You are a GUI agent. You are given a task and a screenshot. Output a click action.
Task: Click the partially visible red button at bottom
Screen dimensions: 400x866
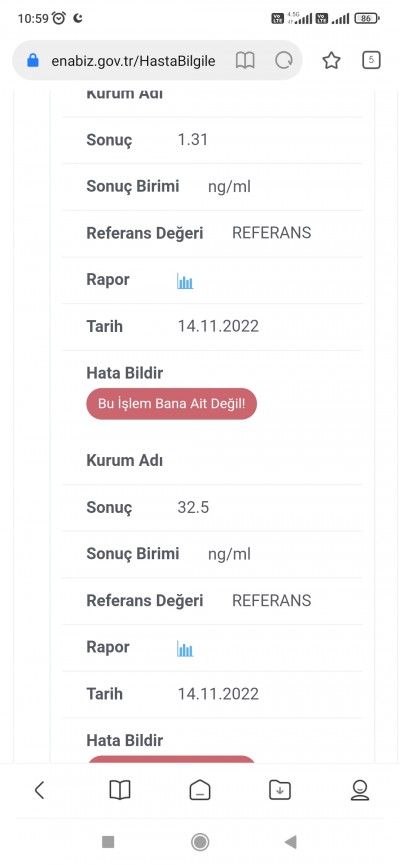(x=171, y=759)
